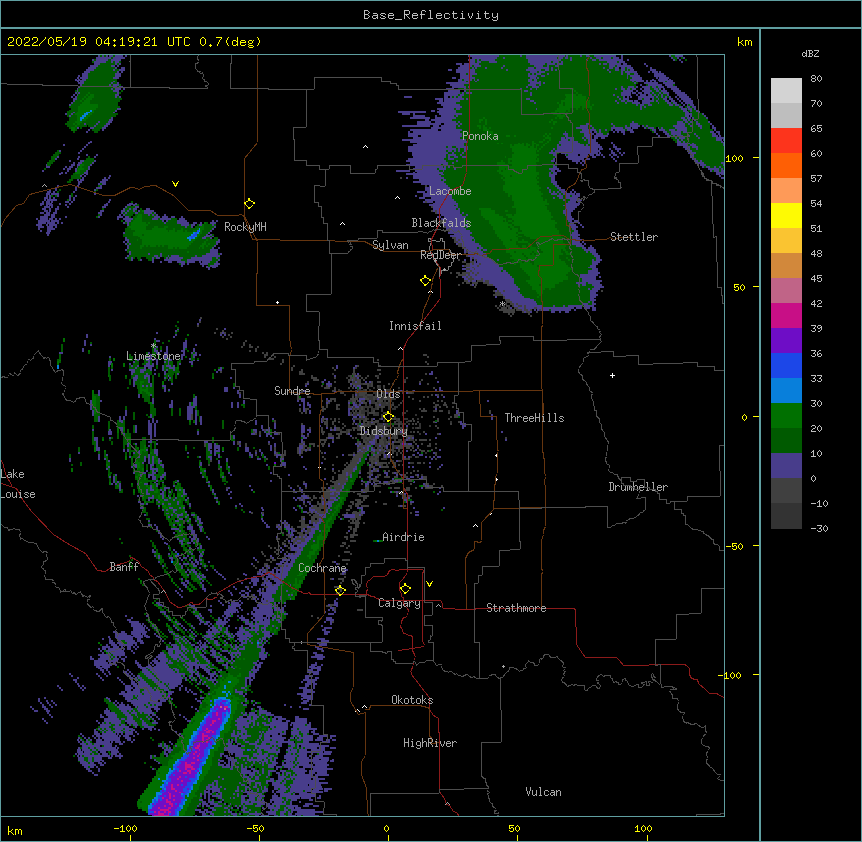862x842 pixels.
Task: Click the purple 10 dBZ legend swatch
Action: coord(786,466)
